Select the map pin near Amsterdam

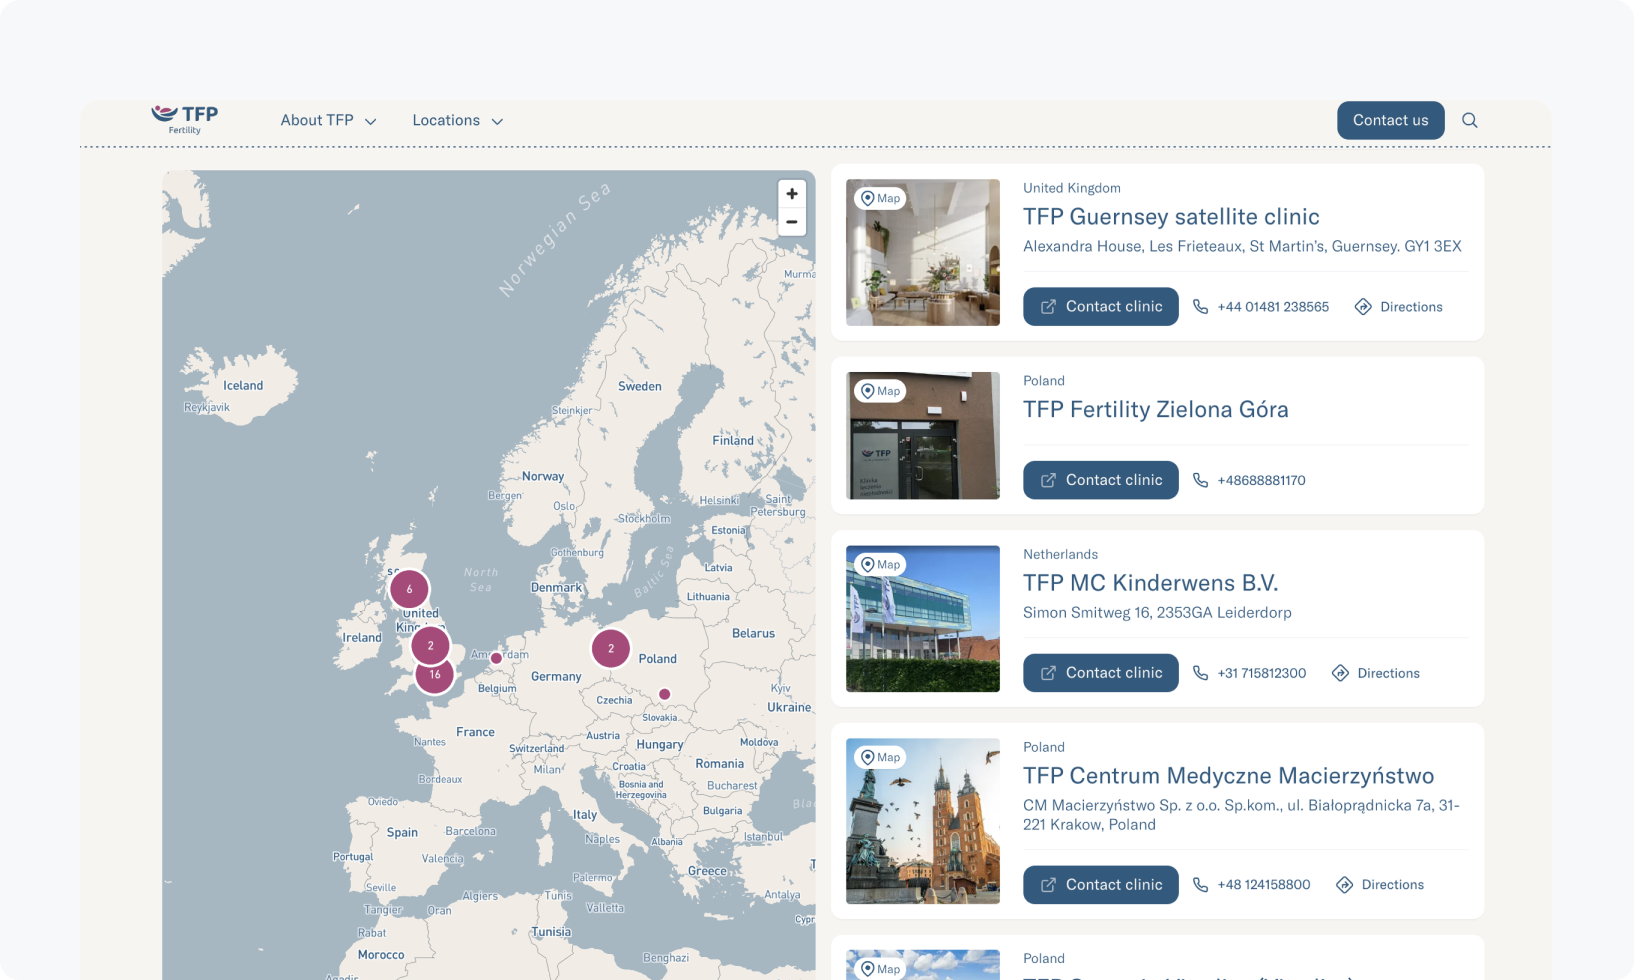496,658
